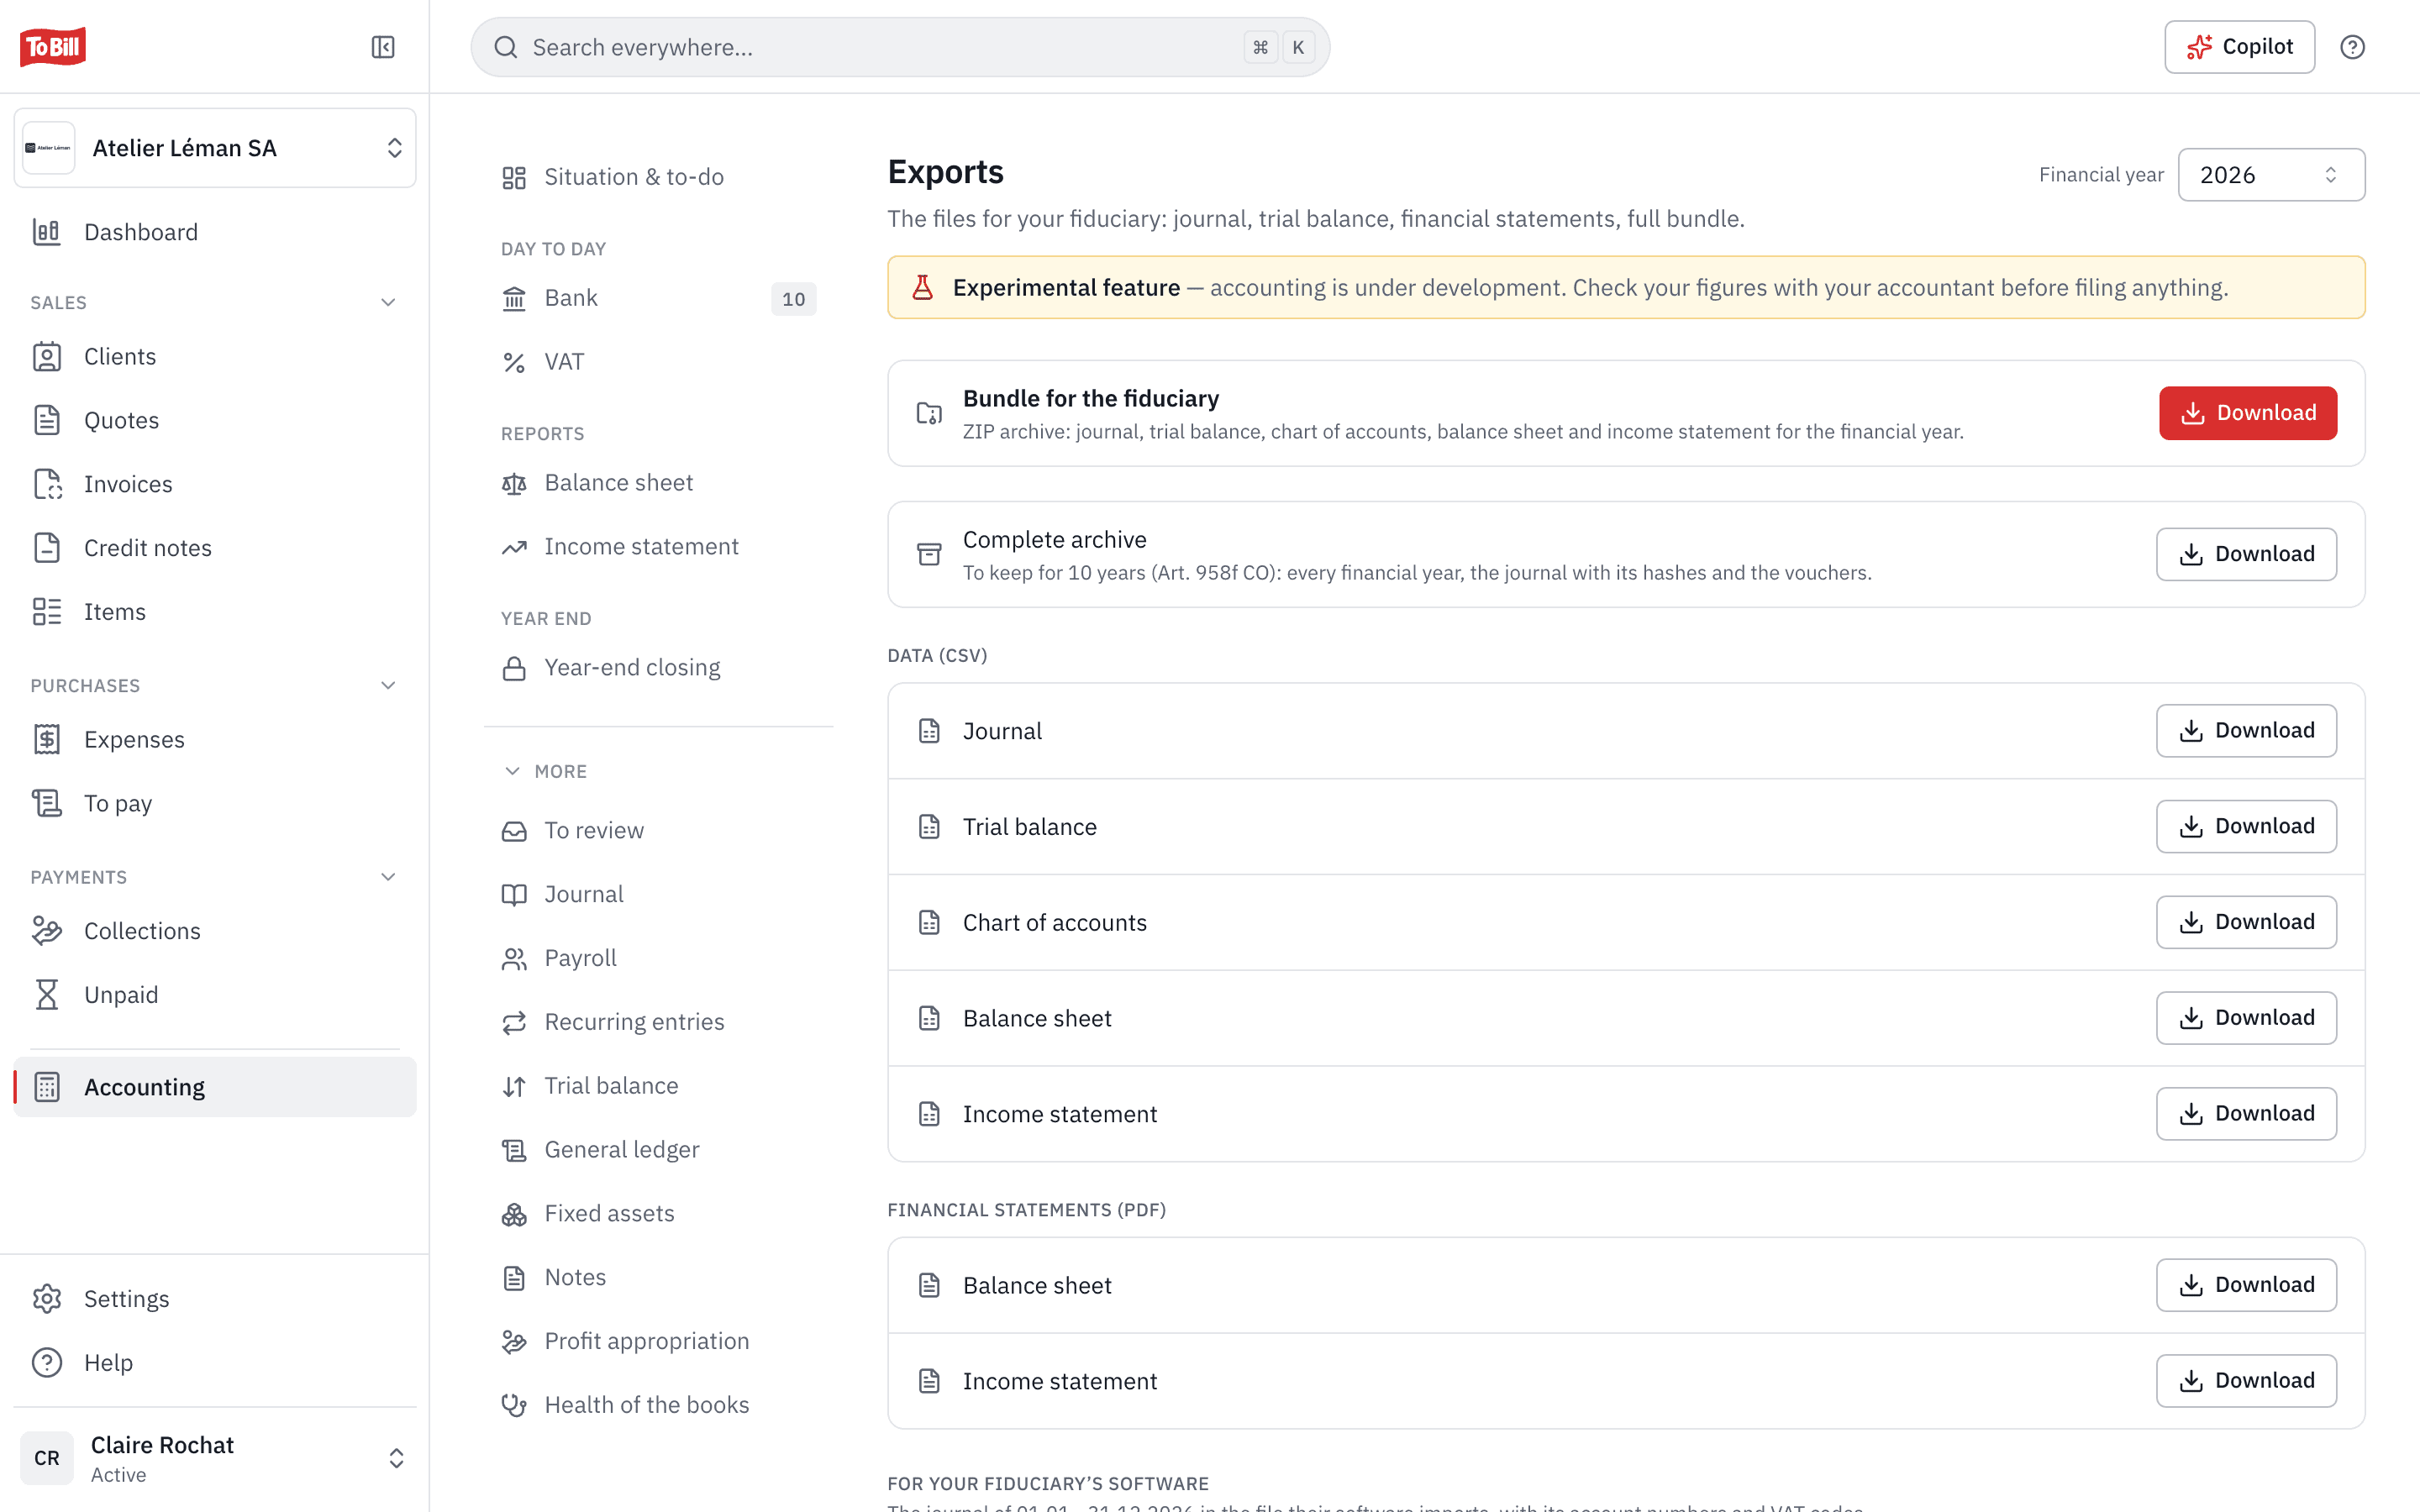
Task: Focus the Search everywhere field
Action: pos(900,47)
